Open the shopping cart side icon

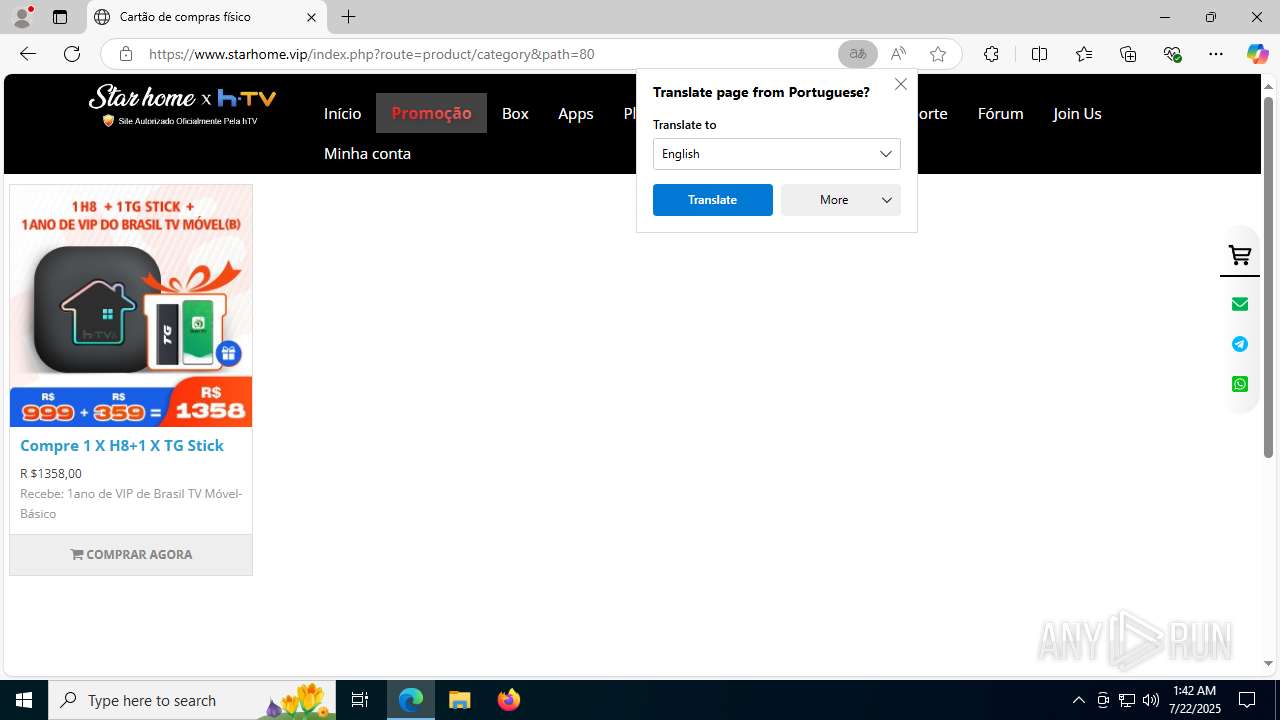pyautogui.click(x=1240, y=256)
